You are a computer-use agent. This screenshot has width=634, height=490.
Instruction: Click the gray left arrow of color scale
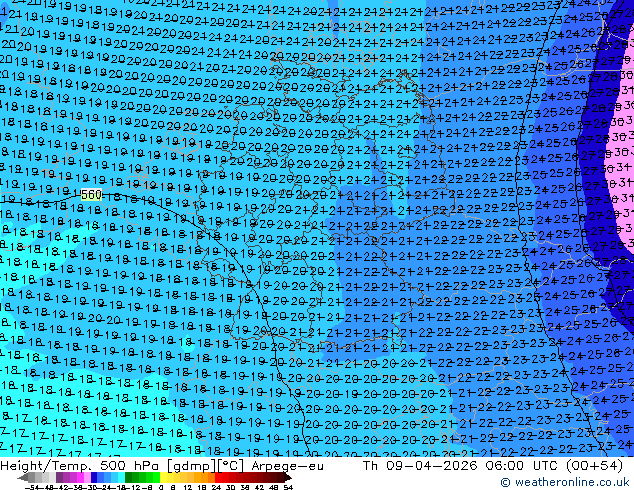23,478
